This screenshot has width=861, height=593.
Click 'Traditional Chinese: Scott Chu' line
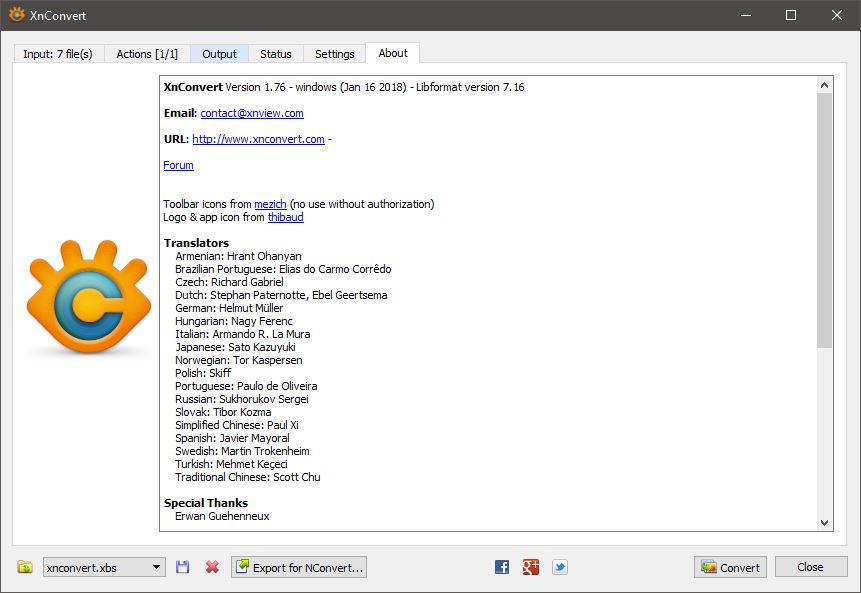[248, 478]
